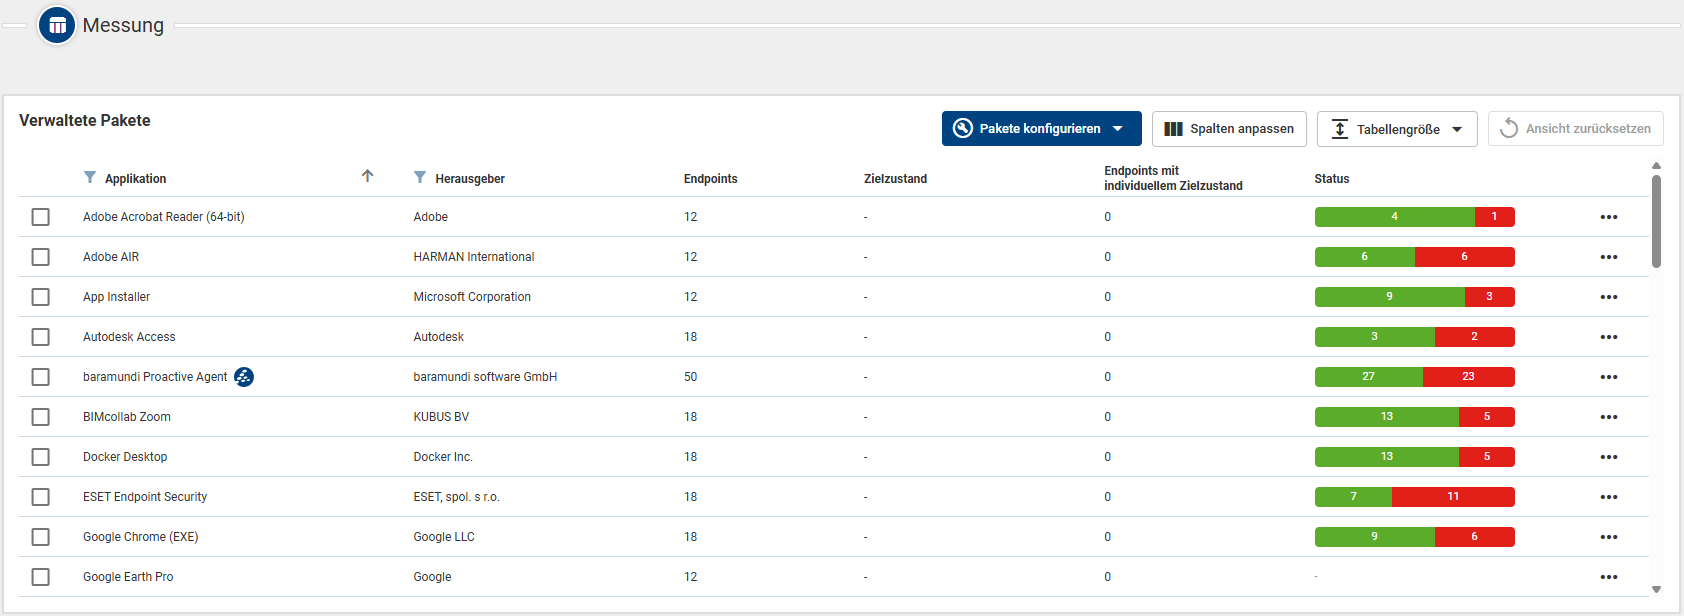1684x616 pixels.
Task: Open three-dot menu for Google Chrome (EXE)
Action: [x=1608, y=537]
